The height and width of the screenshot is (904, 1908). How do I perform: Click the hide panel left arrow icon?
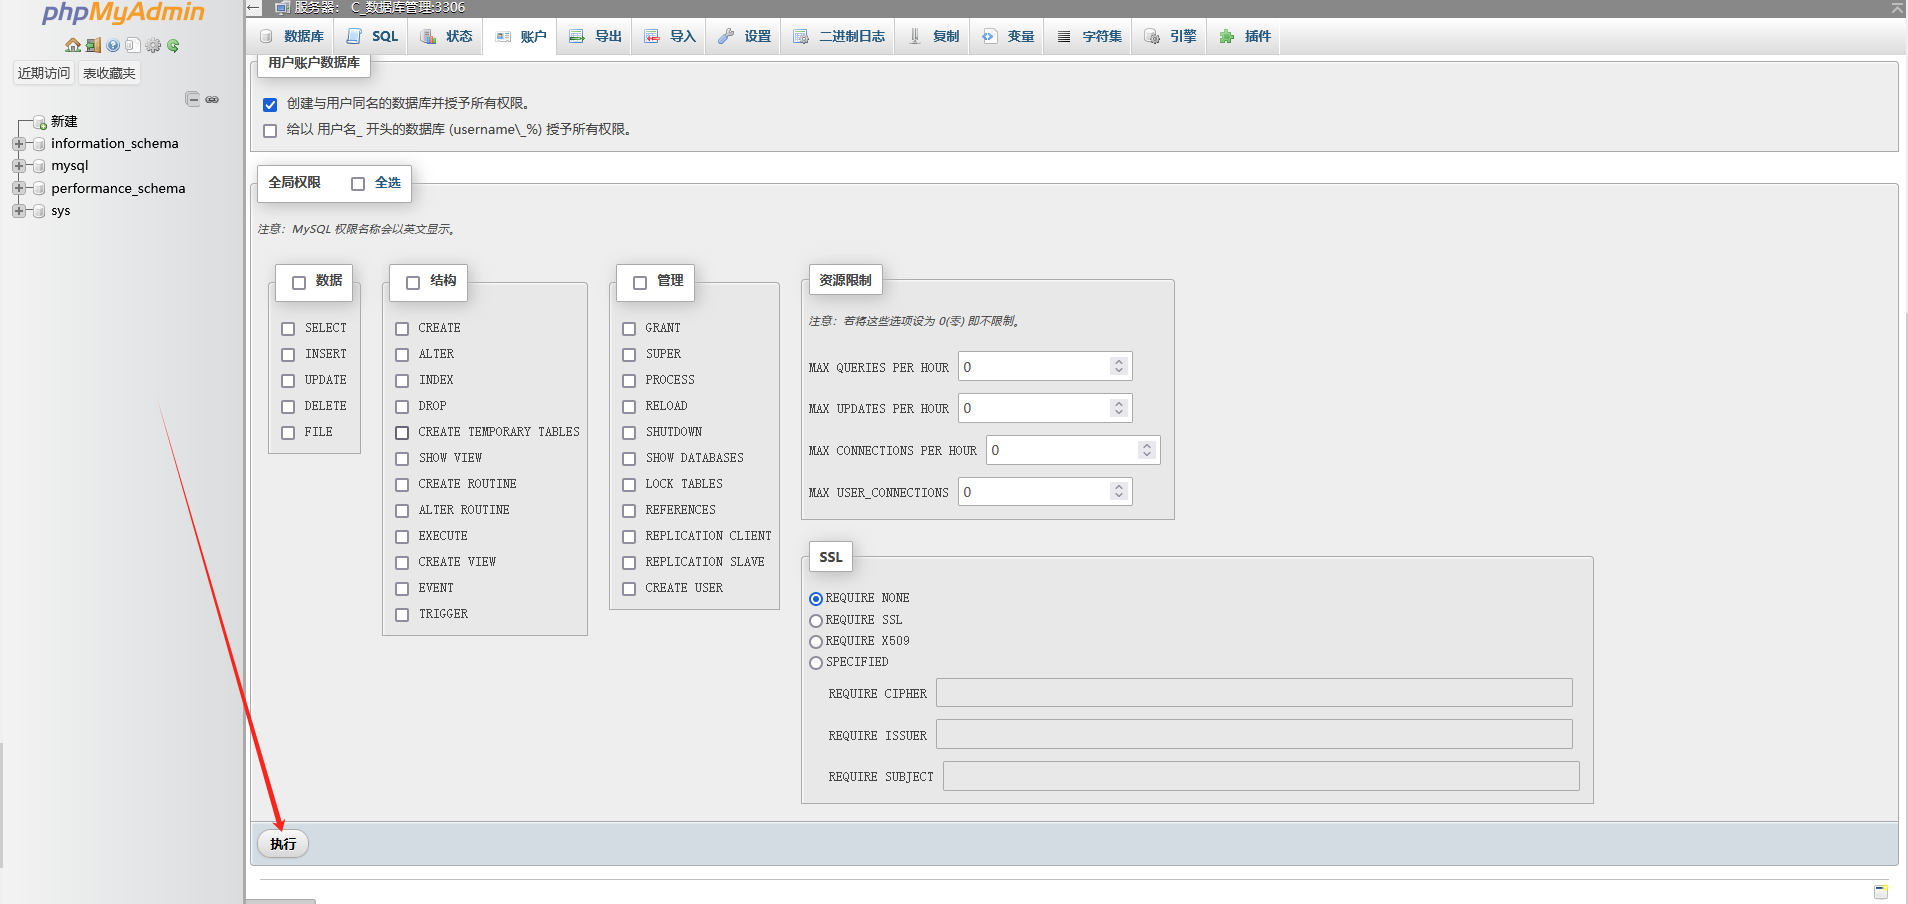pos(254,7)
